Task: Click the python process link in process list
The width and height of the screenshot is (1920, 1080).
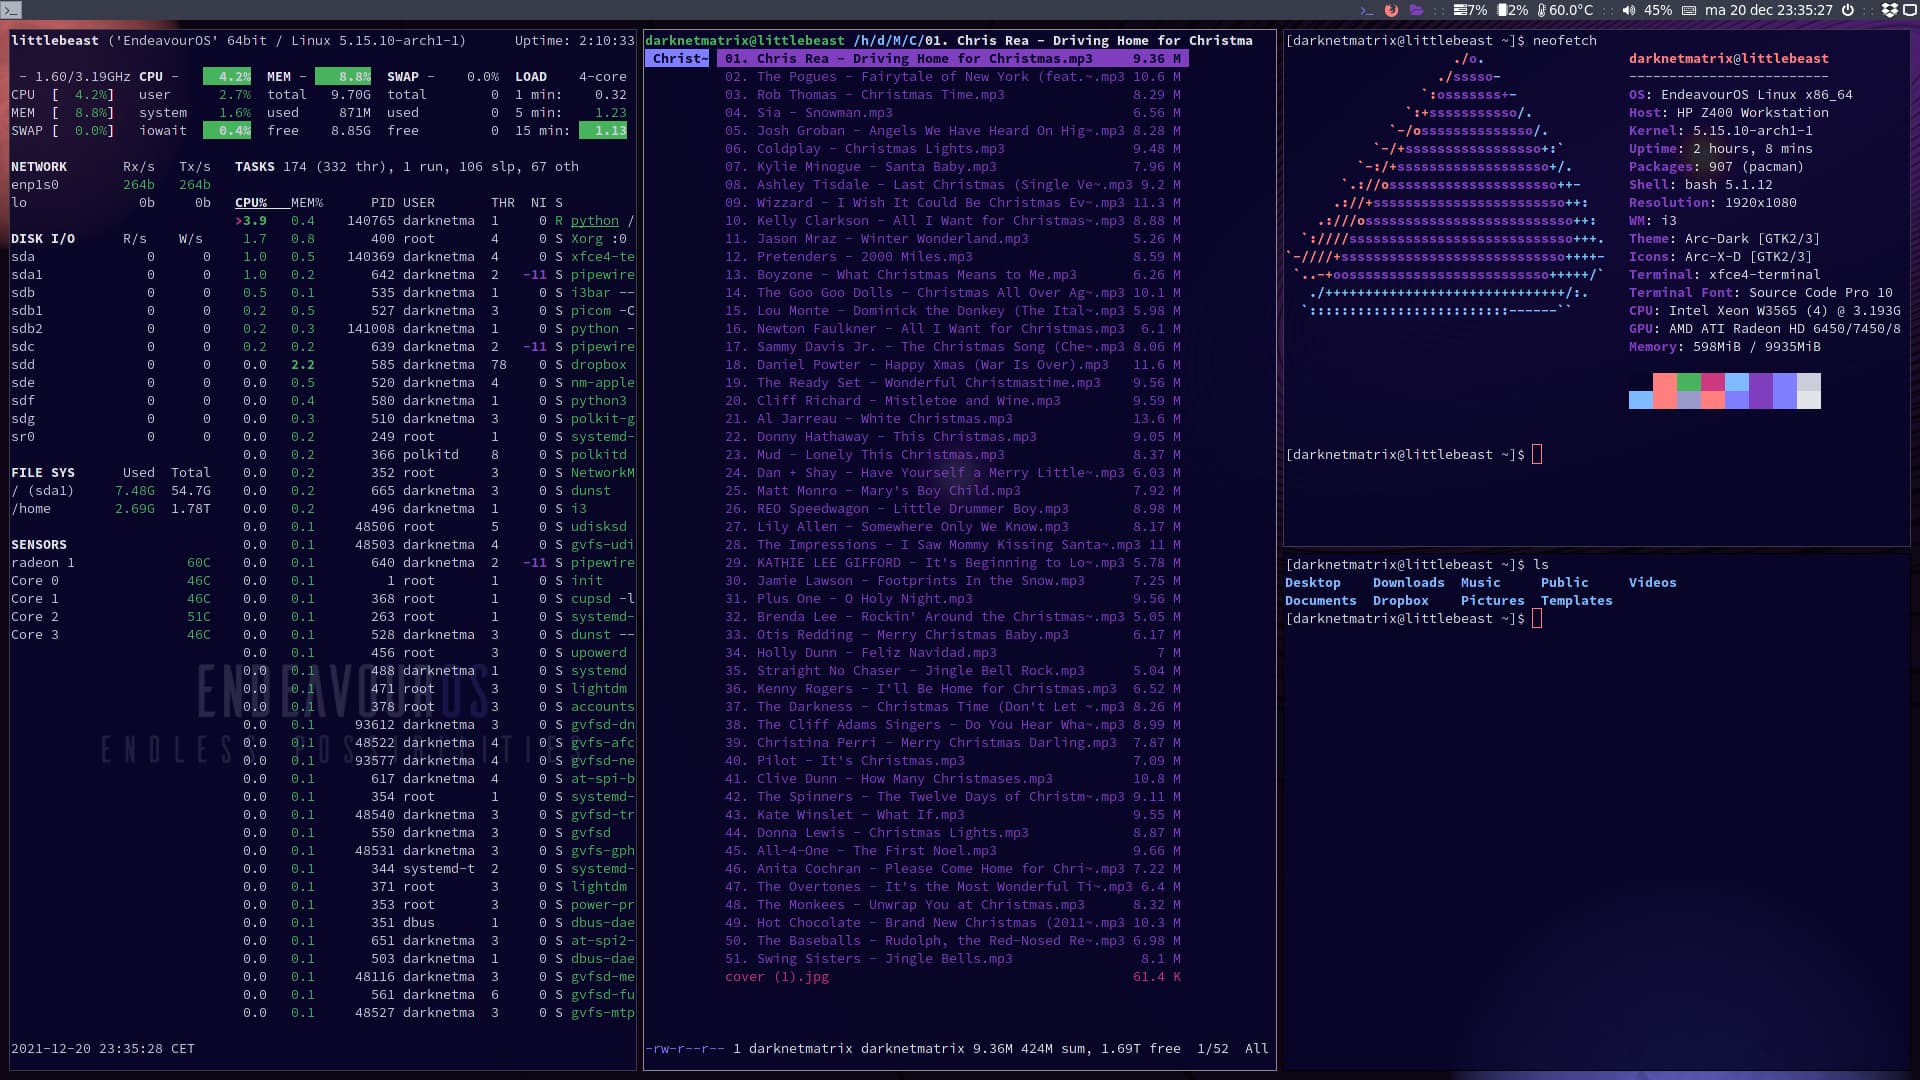Action: [x=595, y=221]
